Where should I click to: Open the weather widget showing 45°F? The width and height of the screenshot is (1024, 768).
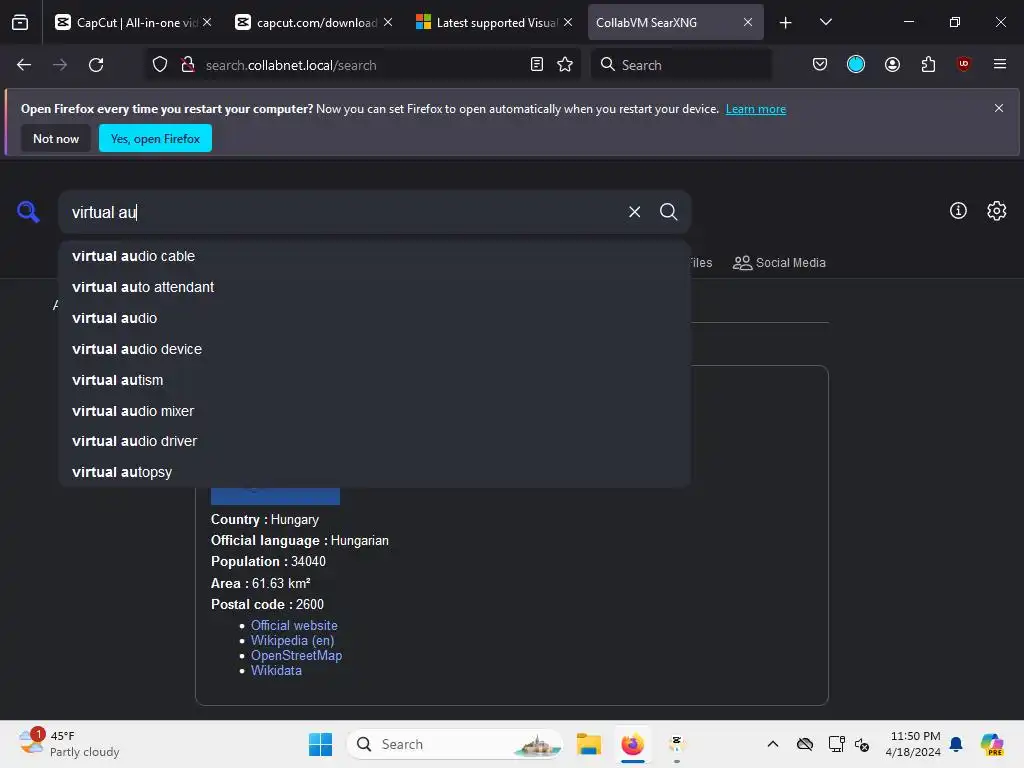click(x=69, y=744)
